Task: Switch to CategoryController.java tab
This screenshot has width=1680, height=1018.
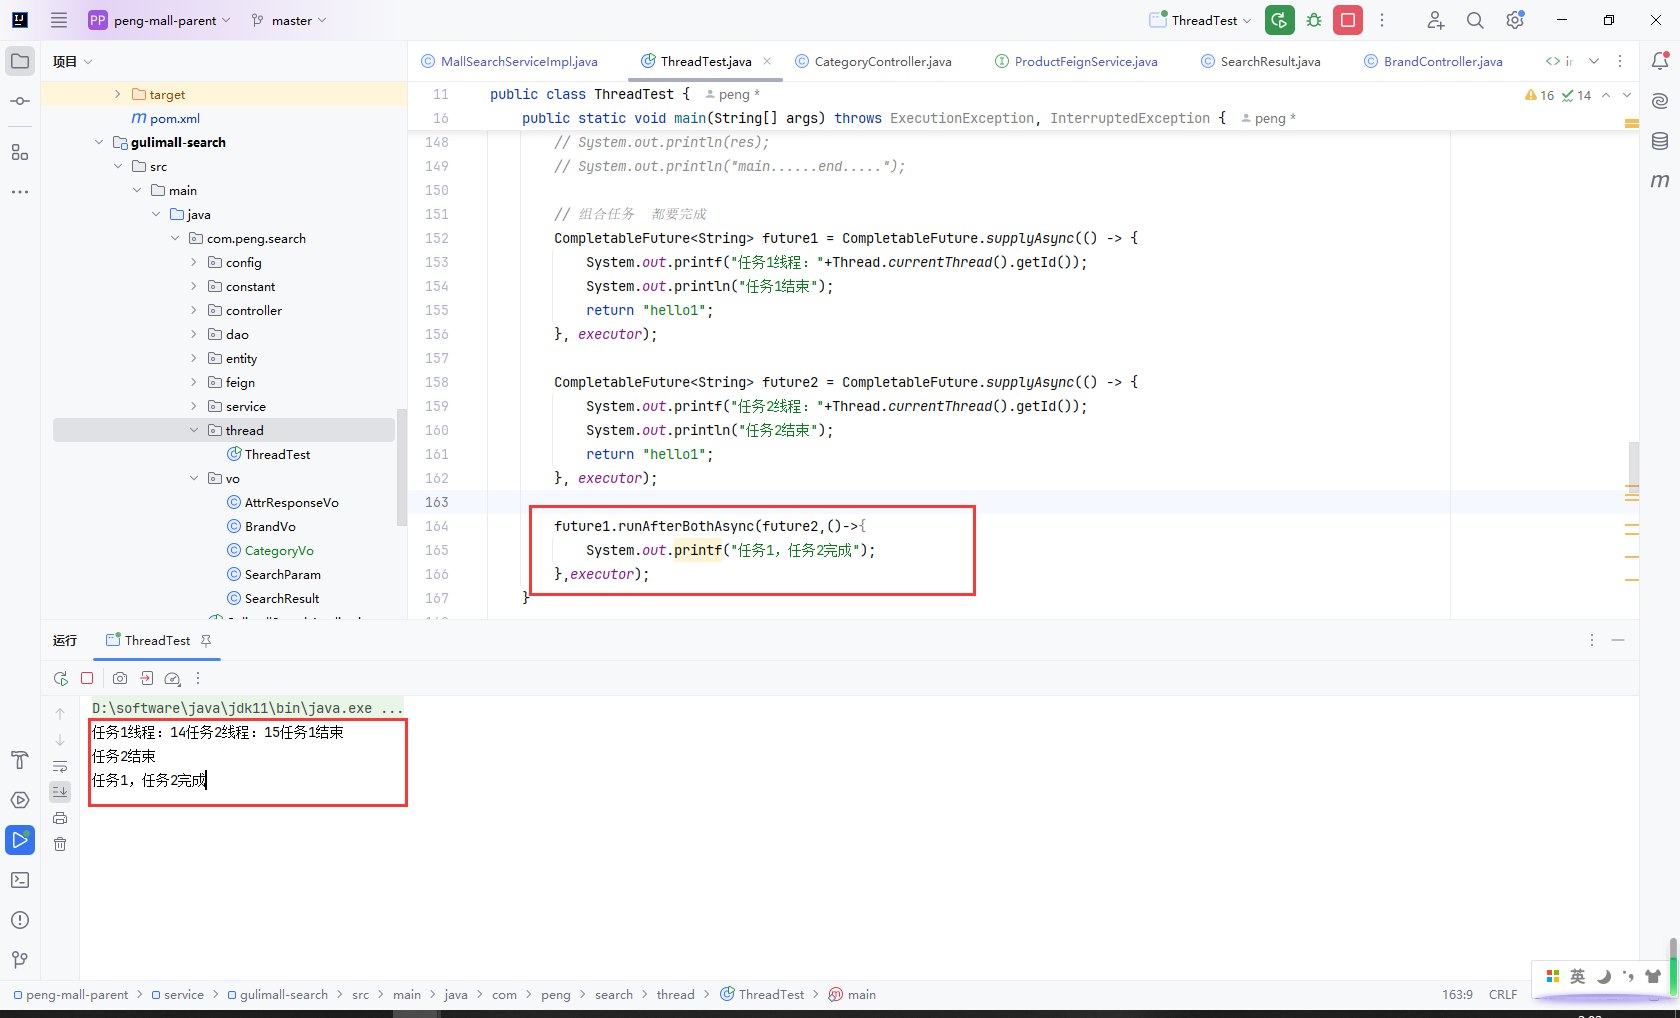Action: [x=873, y=61]
